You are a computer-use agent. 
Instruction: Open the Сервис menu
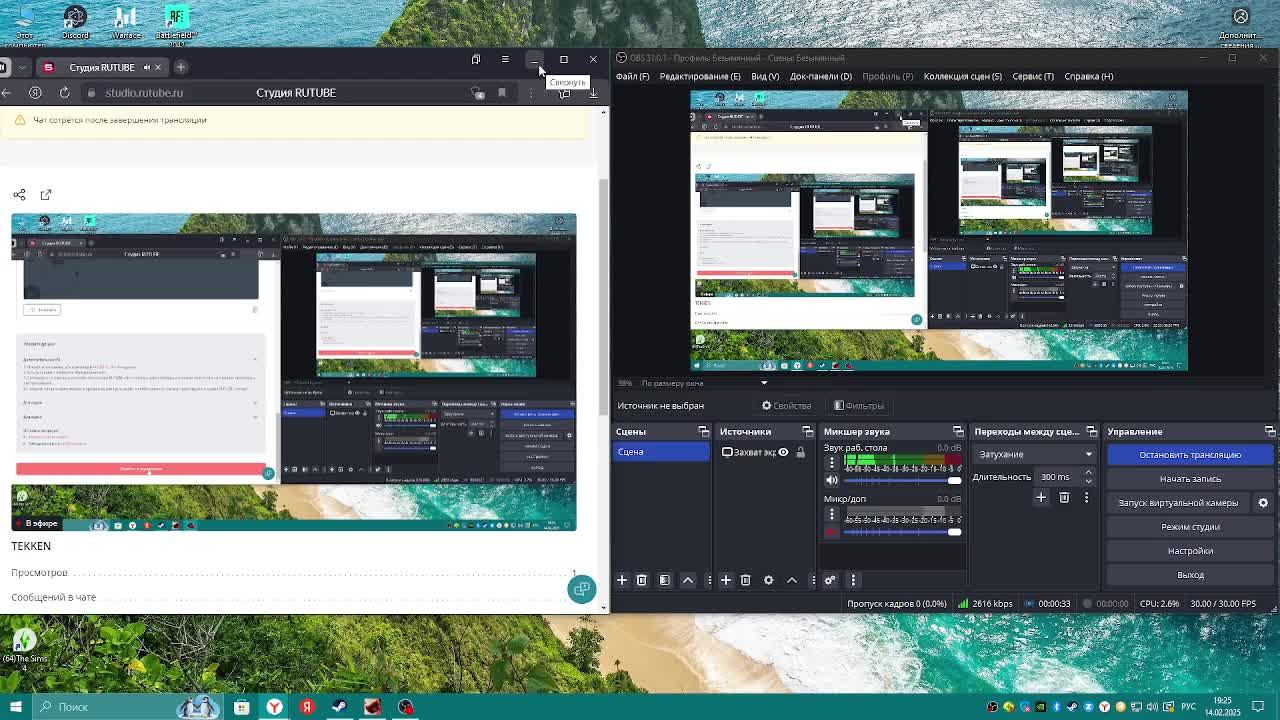tap(1033, 76)
